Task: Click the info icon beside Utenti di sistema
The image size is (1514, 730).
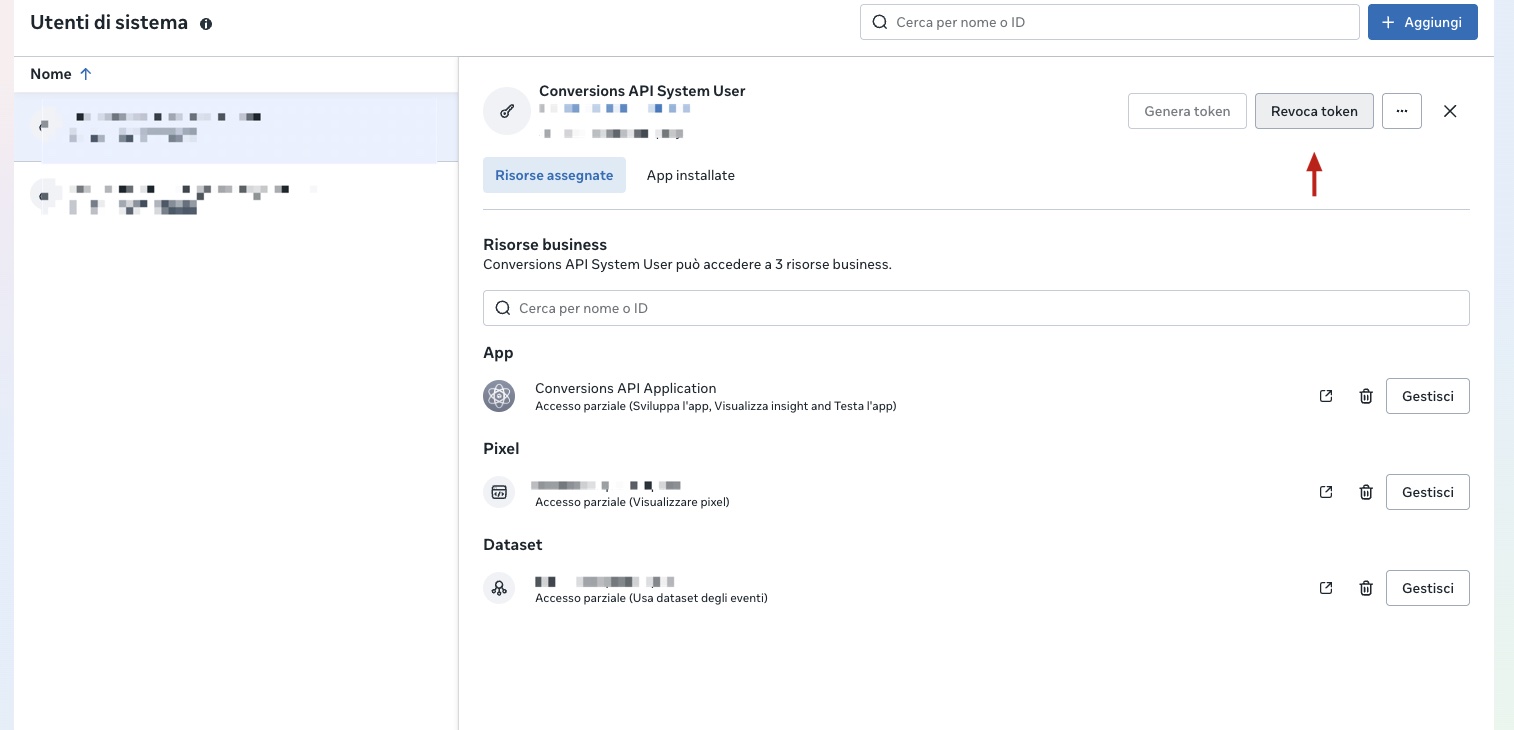Action: tap(206, 24)
